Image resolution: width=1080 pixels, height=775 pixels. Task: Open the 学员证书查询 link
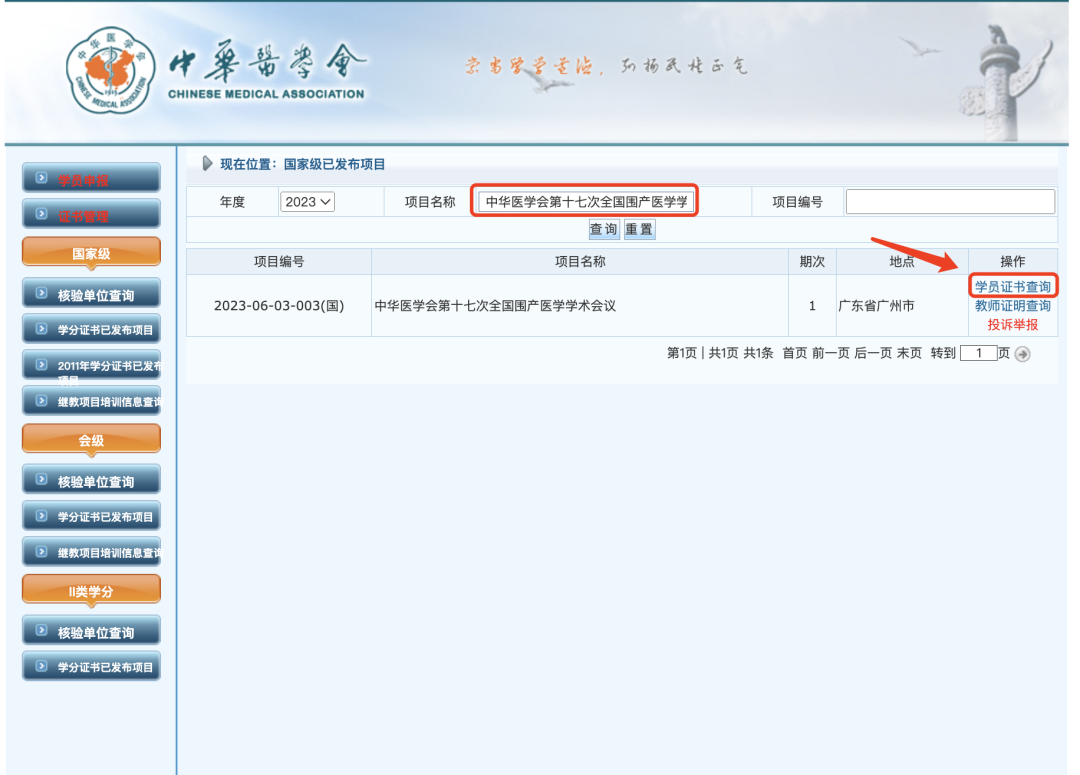pyautogui.click(x=1012, y=287)
